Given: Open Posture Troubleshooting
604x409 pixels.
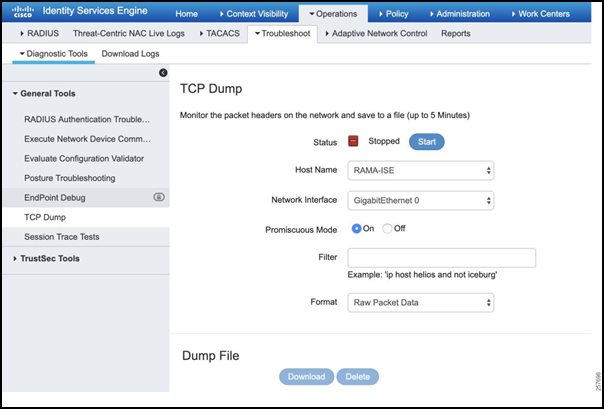Looking at the screenshot, I should tap(70, 178).
